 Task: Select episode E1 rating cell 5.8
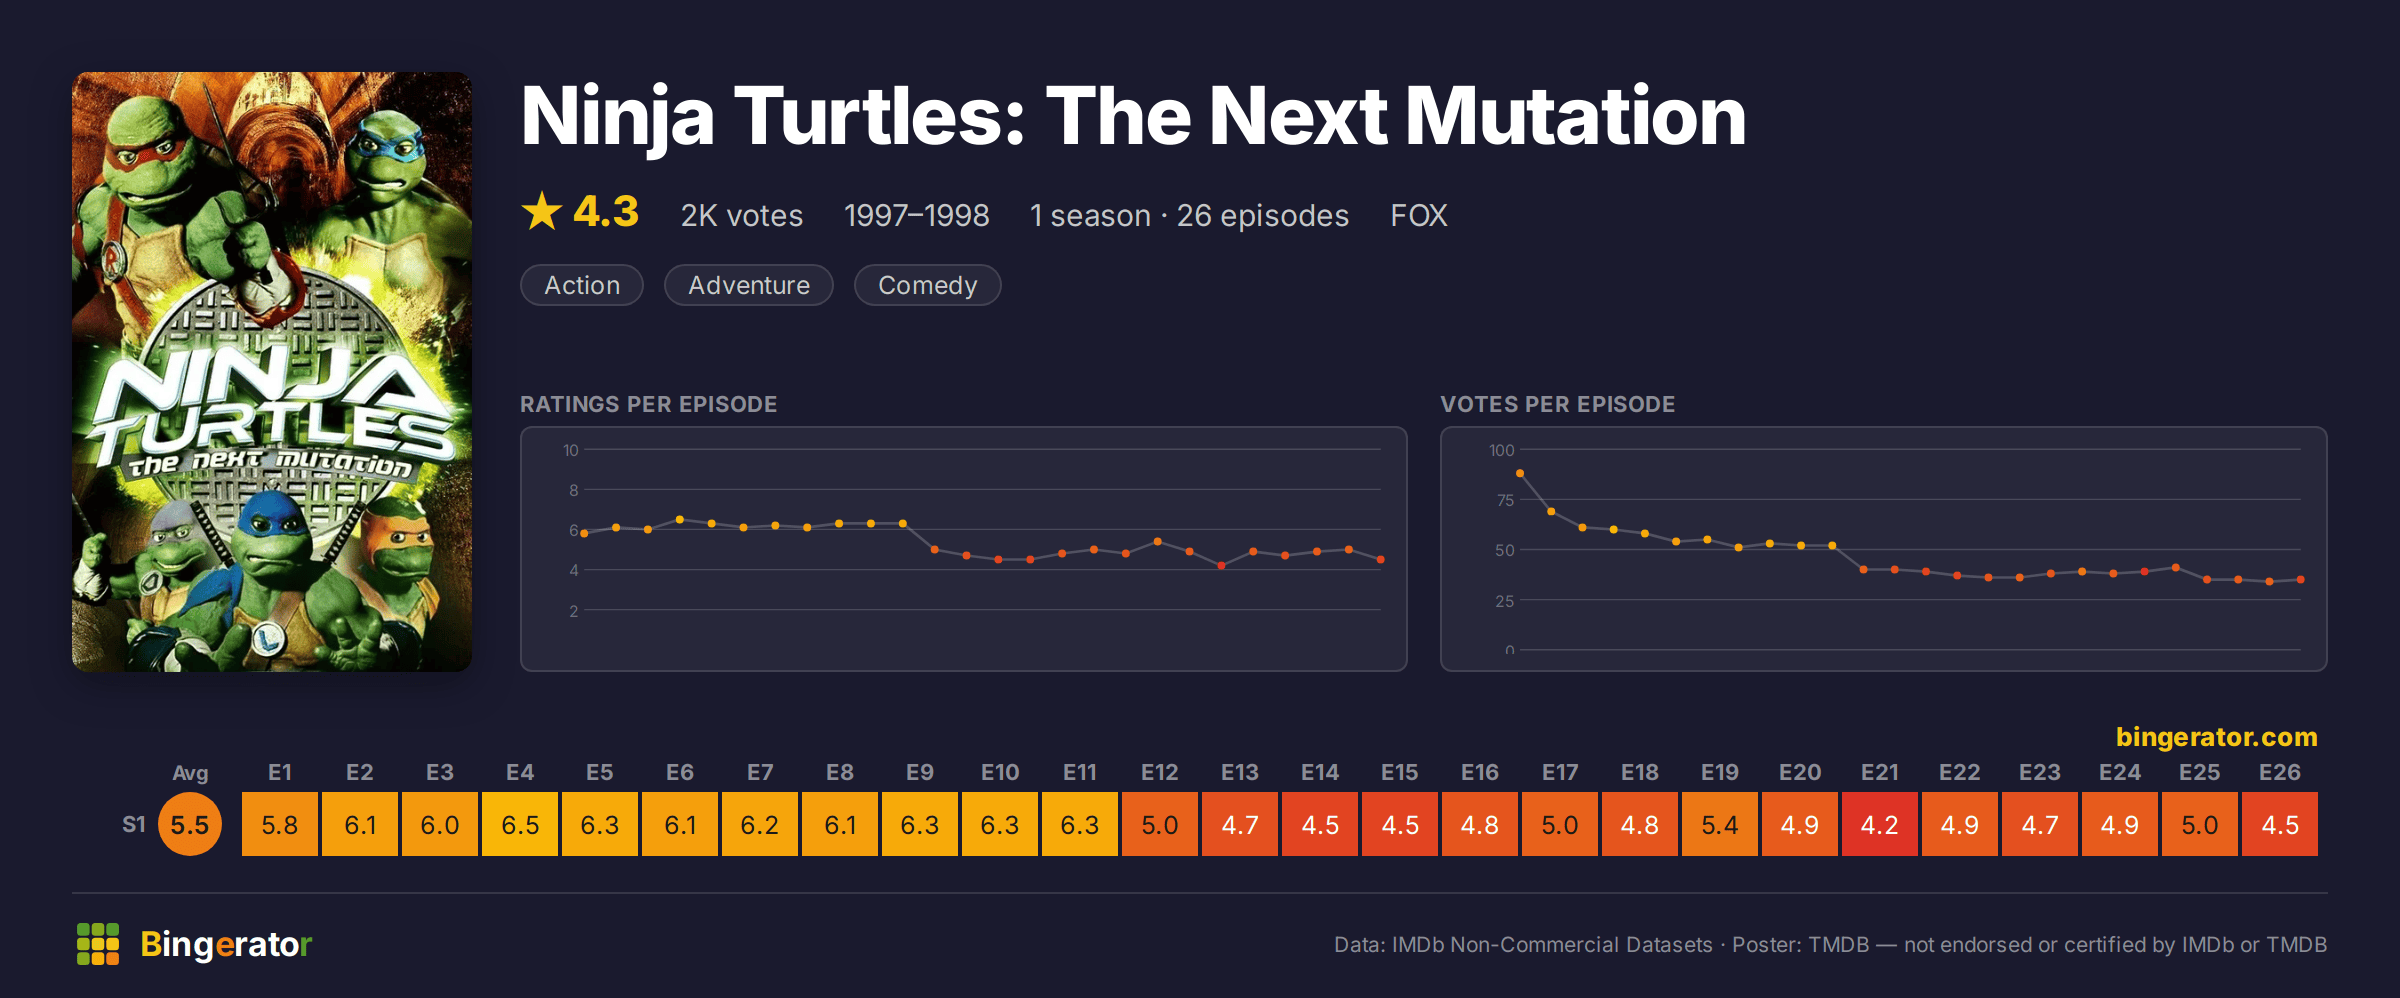coord(280,824)
